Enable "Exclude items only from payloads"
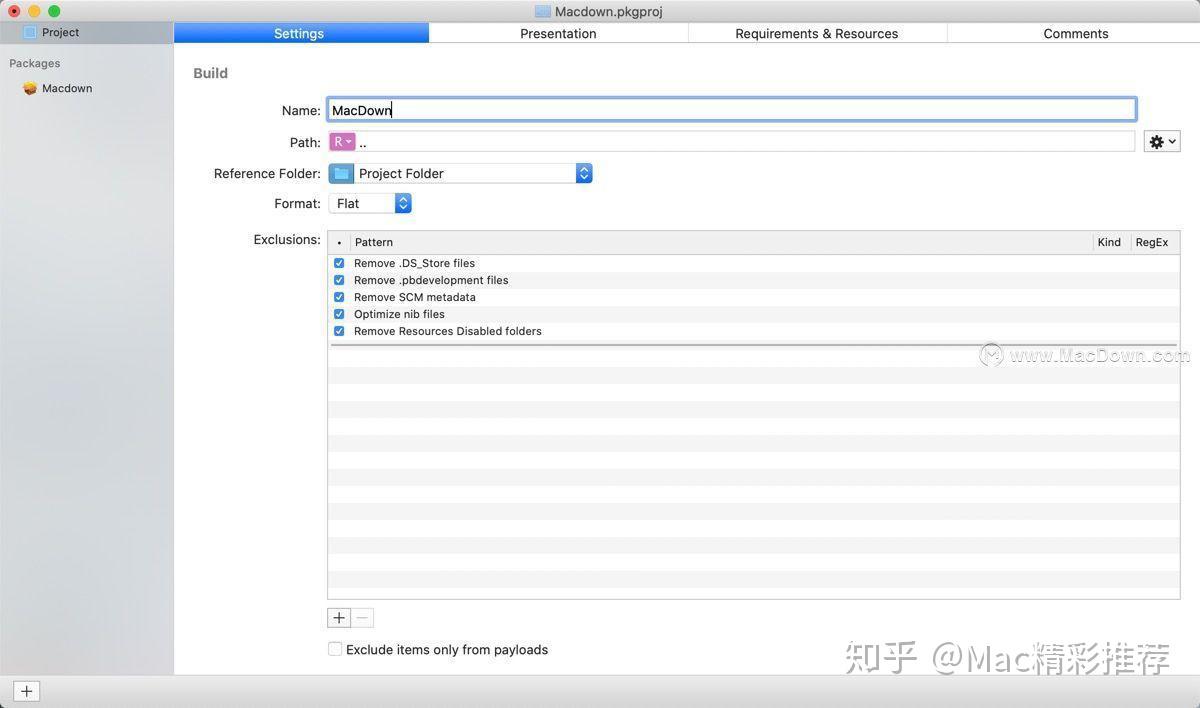This screenshot has width=1200, height=708. (x=335, y=648)
